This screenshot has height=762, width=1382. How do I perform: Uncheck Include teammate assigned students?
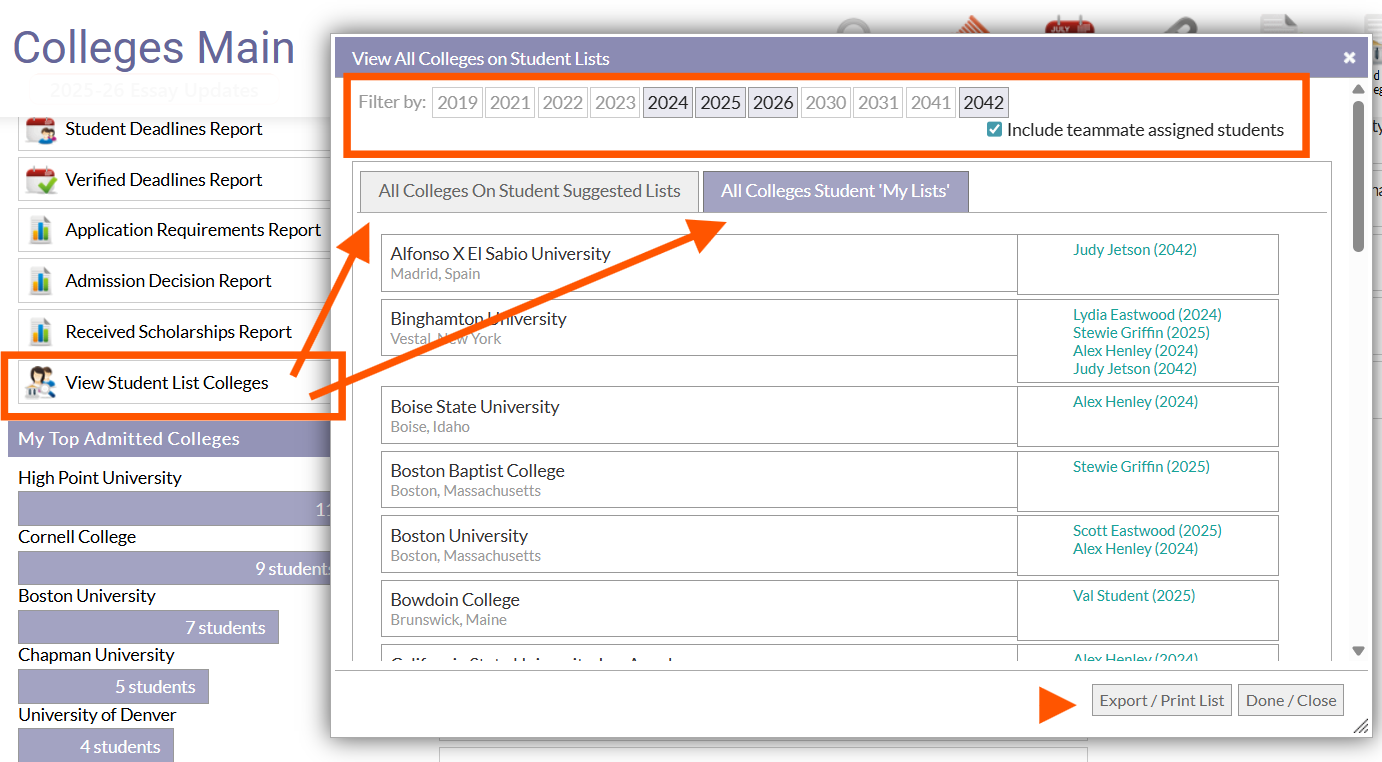[x=994, y=129]
